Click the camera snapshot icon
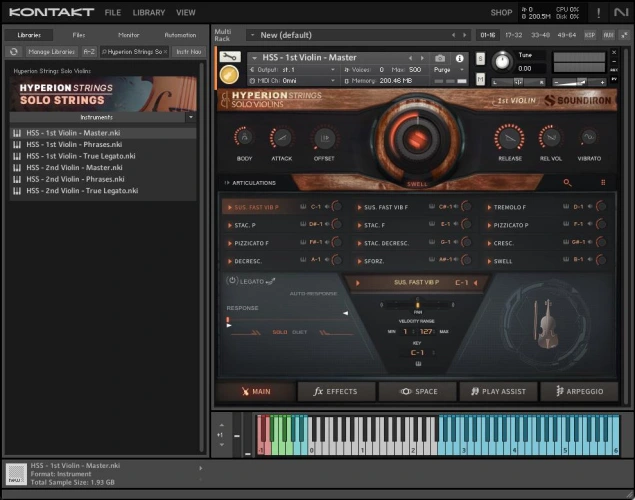Image resolution: width=635 pixels, height=500 pixels. 439,58
